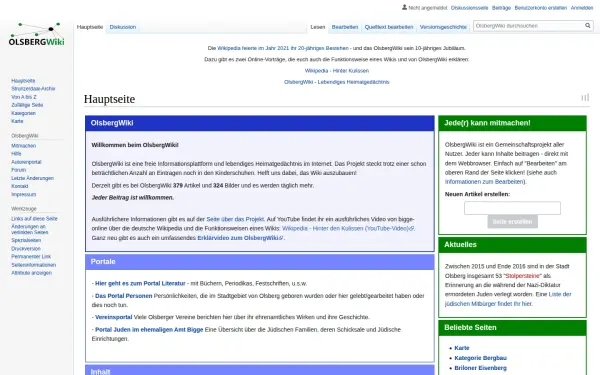Click the Anmelden link
This screenshot has height=375, width=600.
582,8
